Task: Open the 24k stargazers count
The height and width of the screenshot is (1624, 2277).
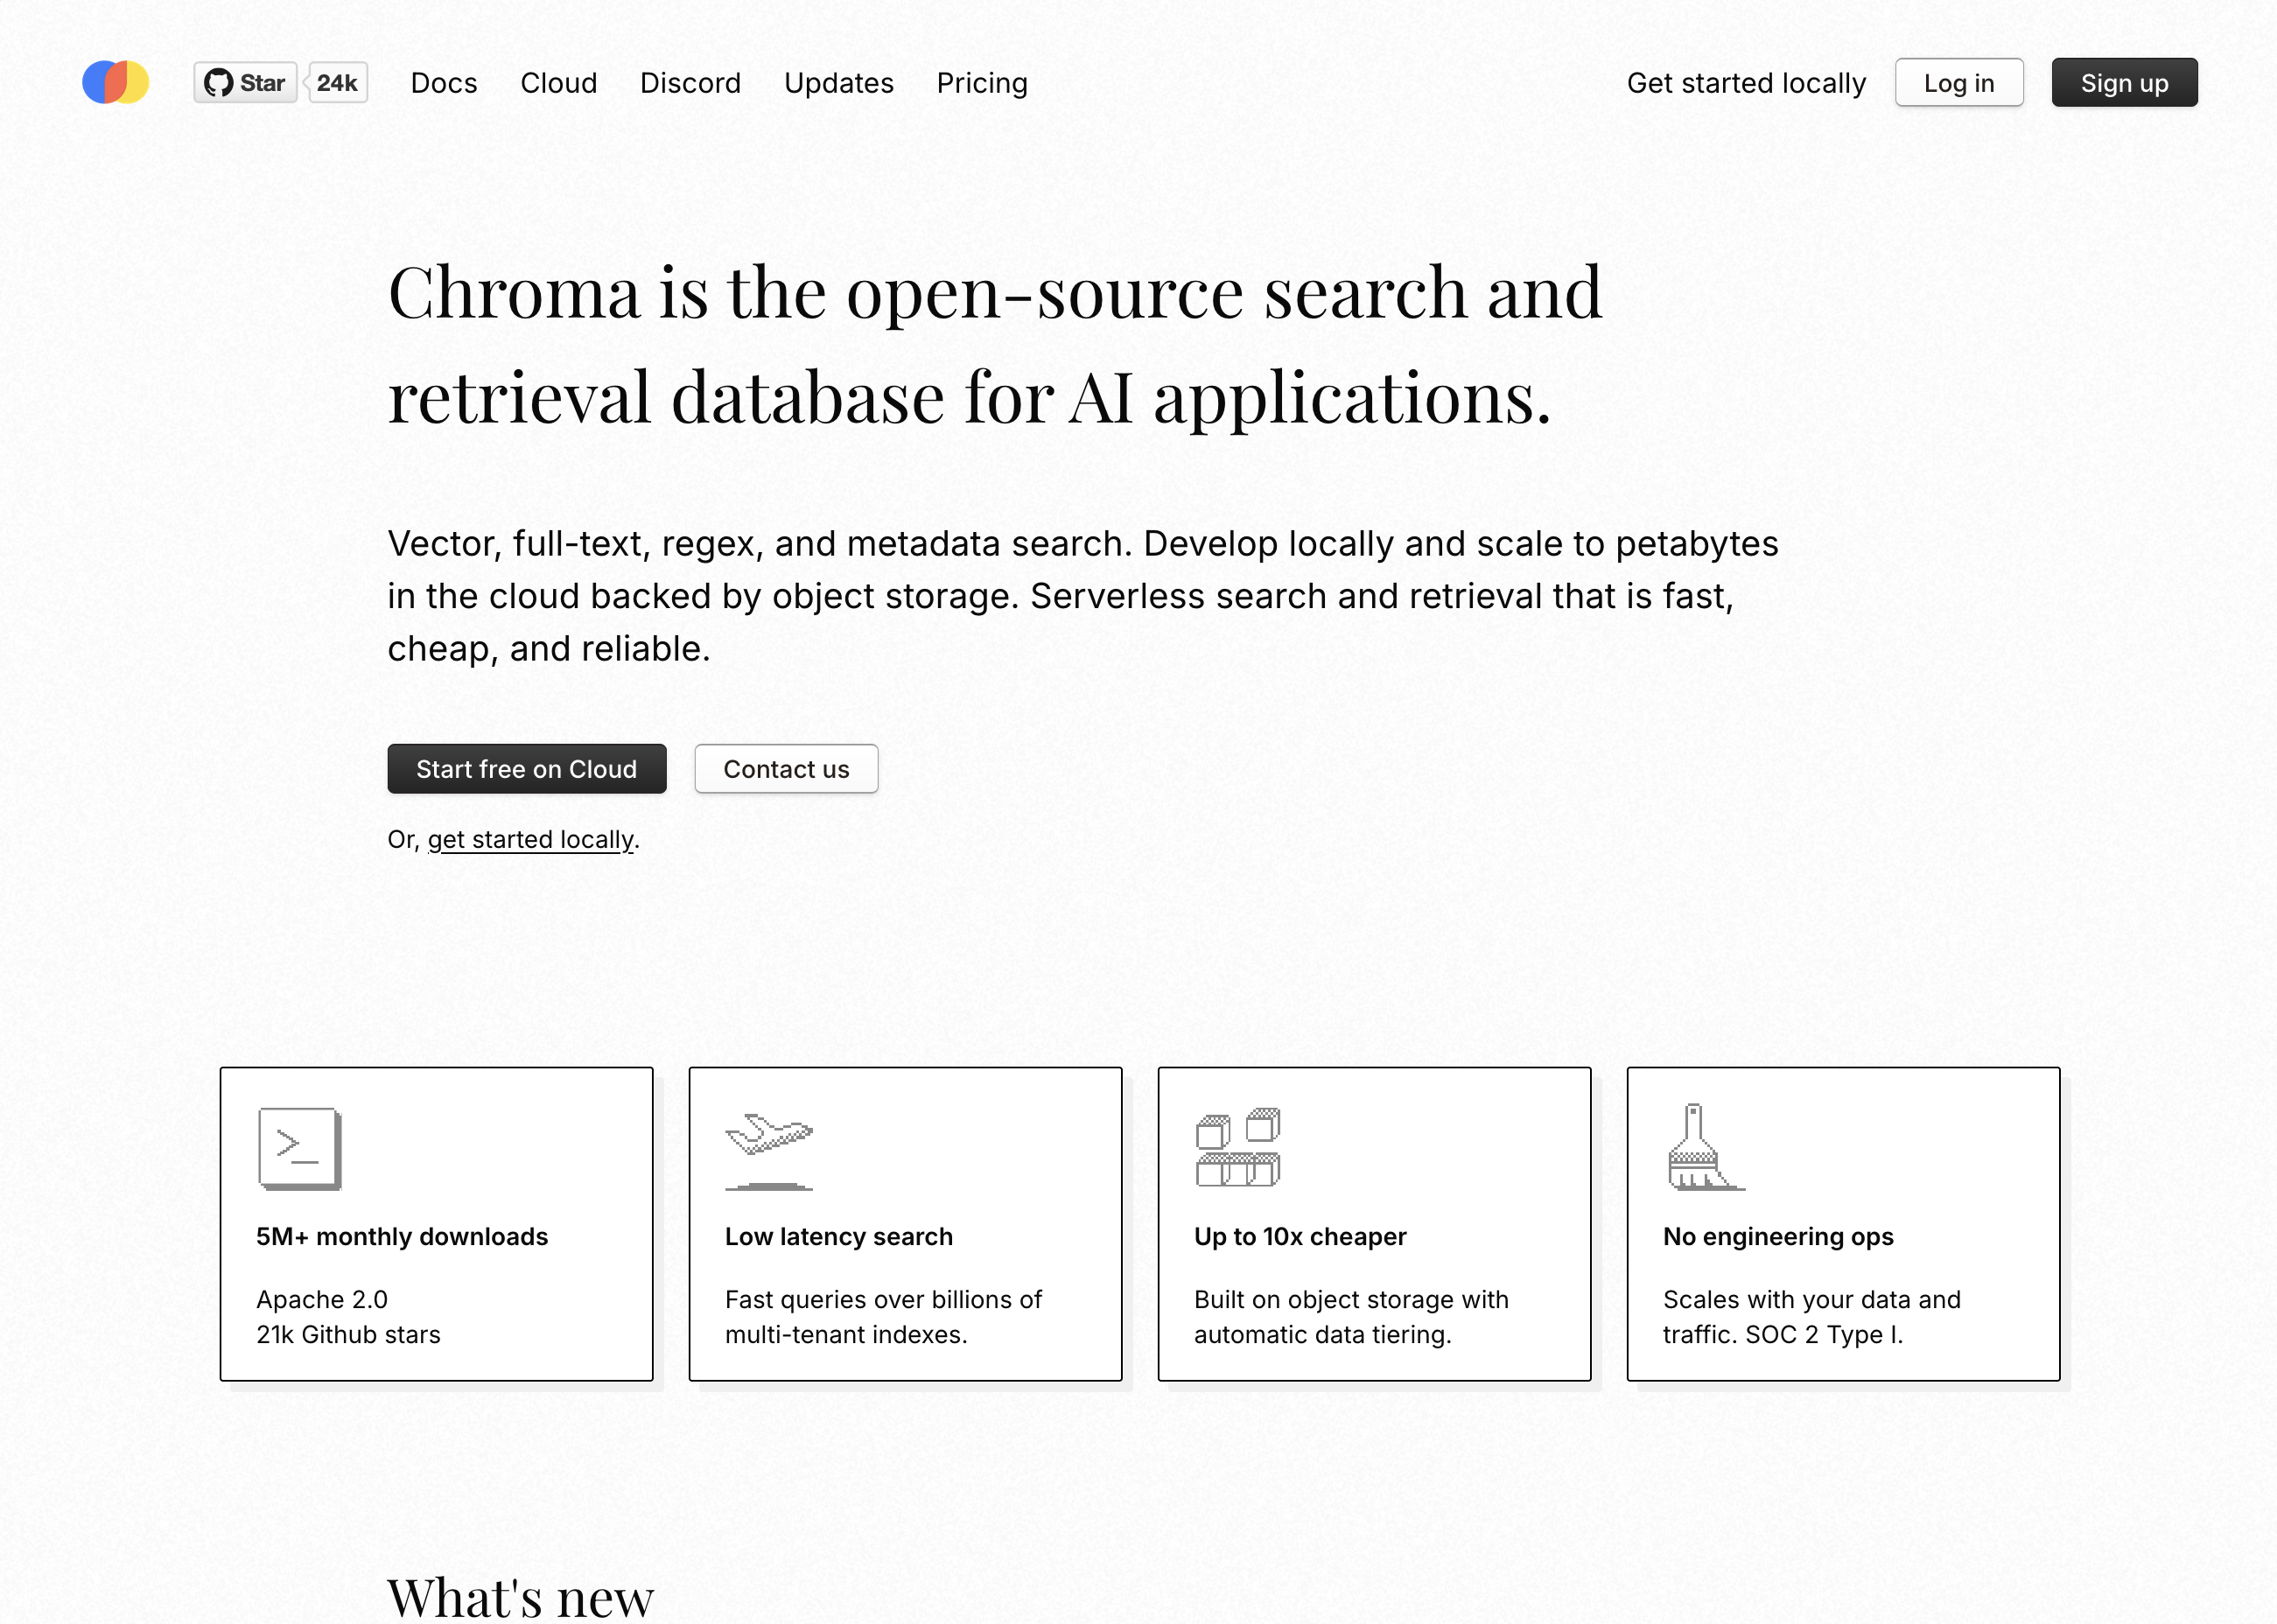Action: 338,83
